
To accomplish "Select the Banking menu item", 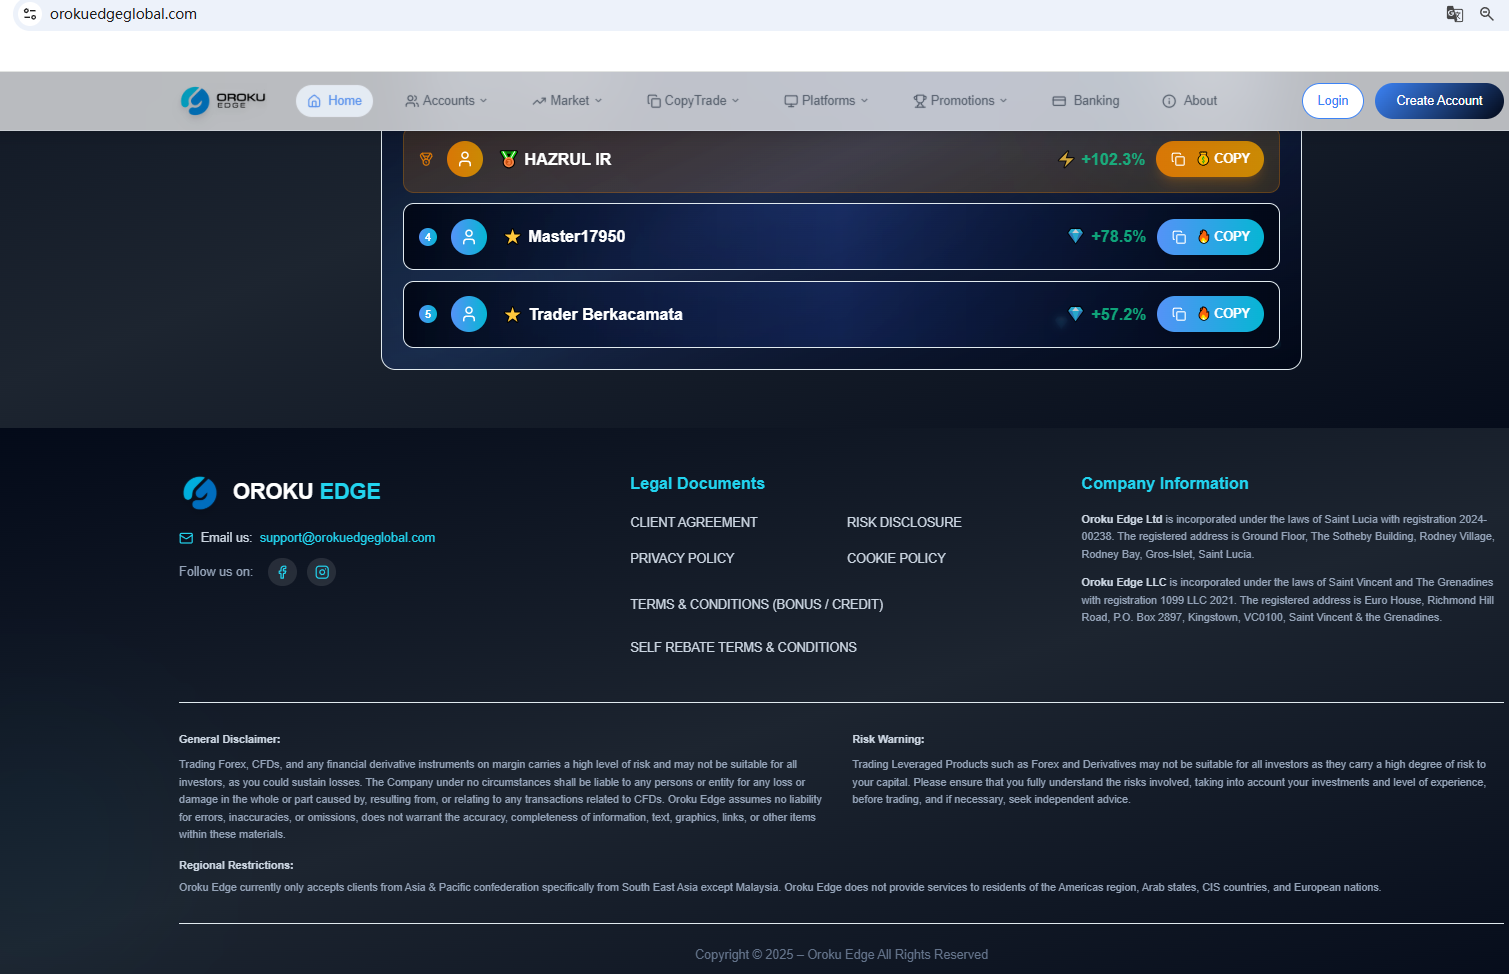I will 1085,100.
